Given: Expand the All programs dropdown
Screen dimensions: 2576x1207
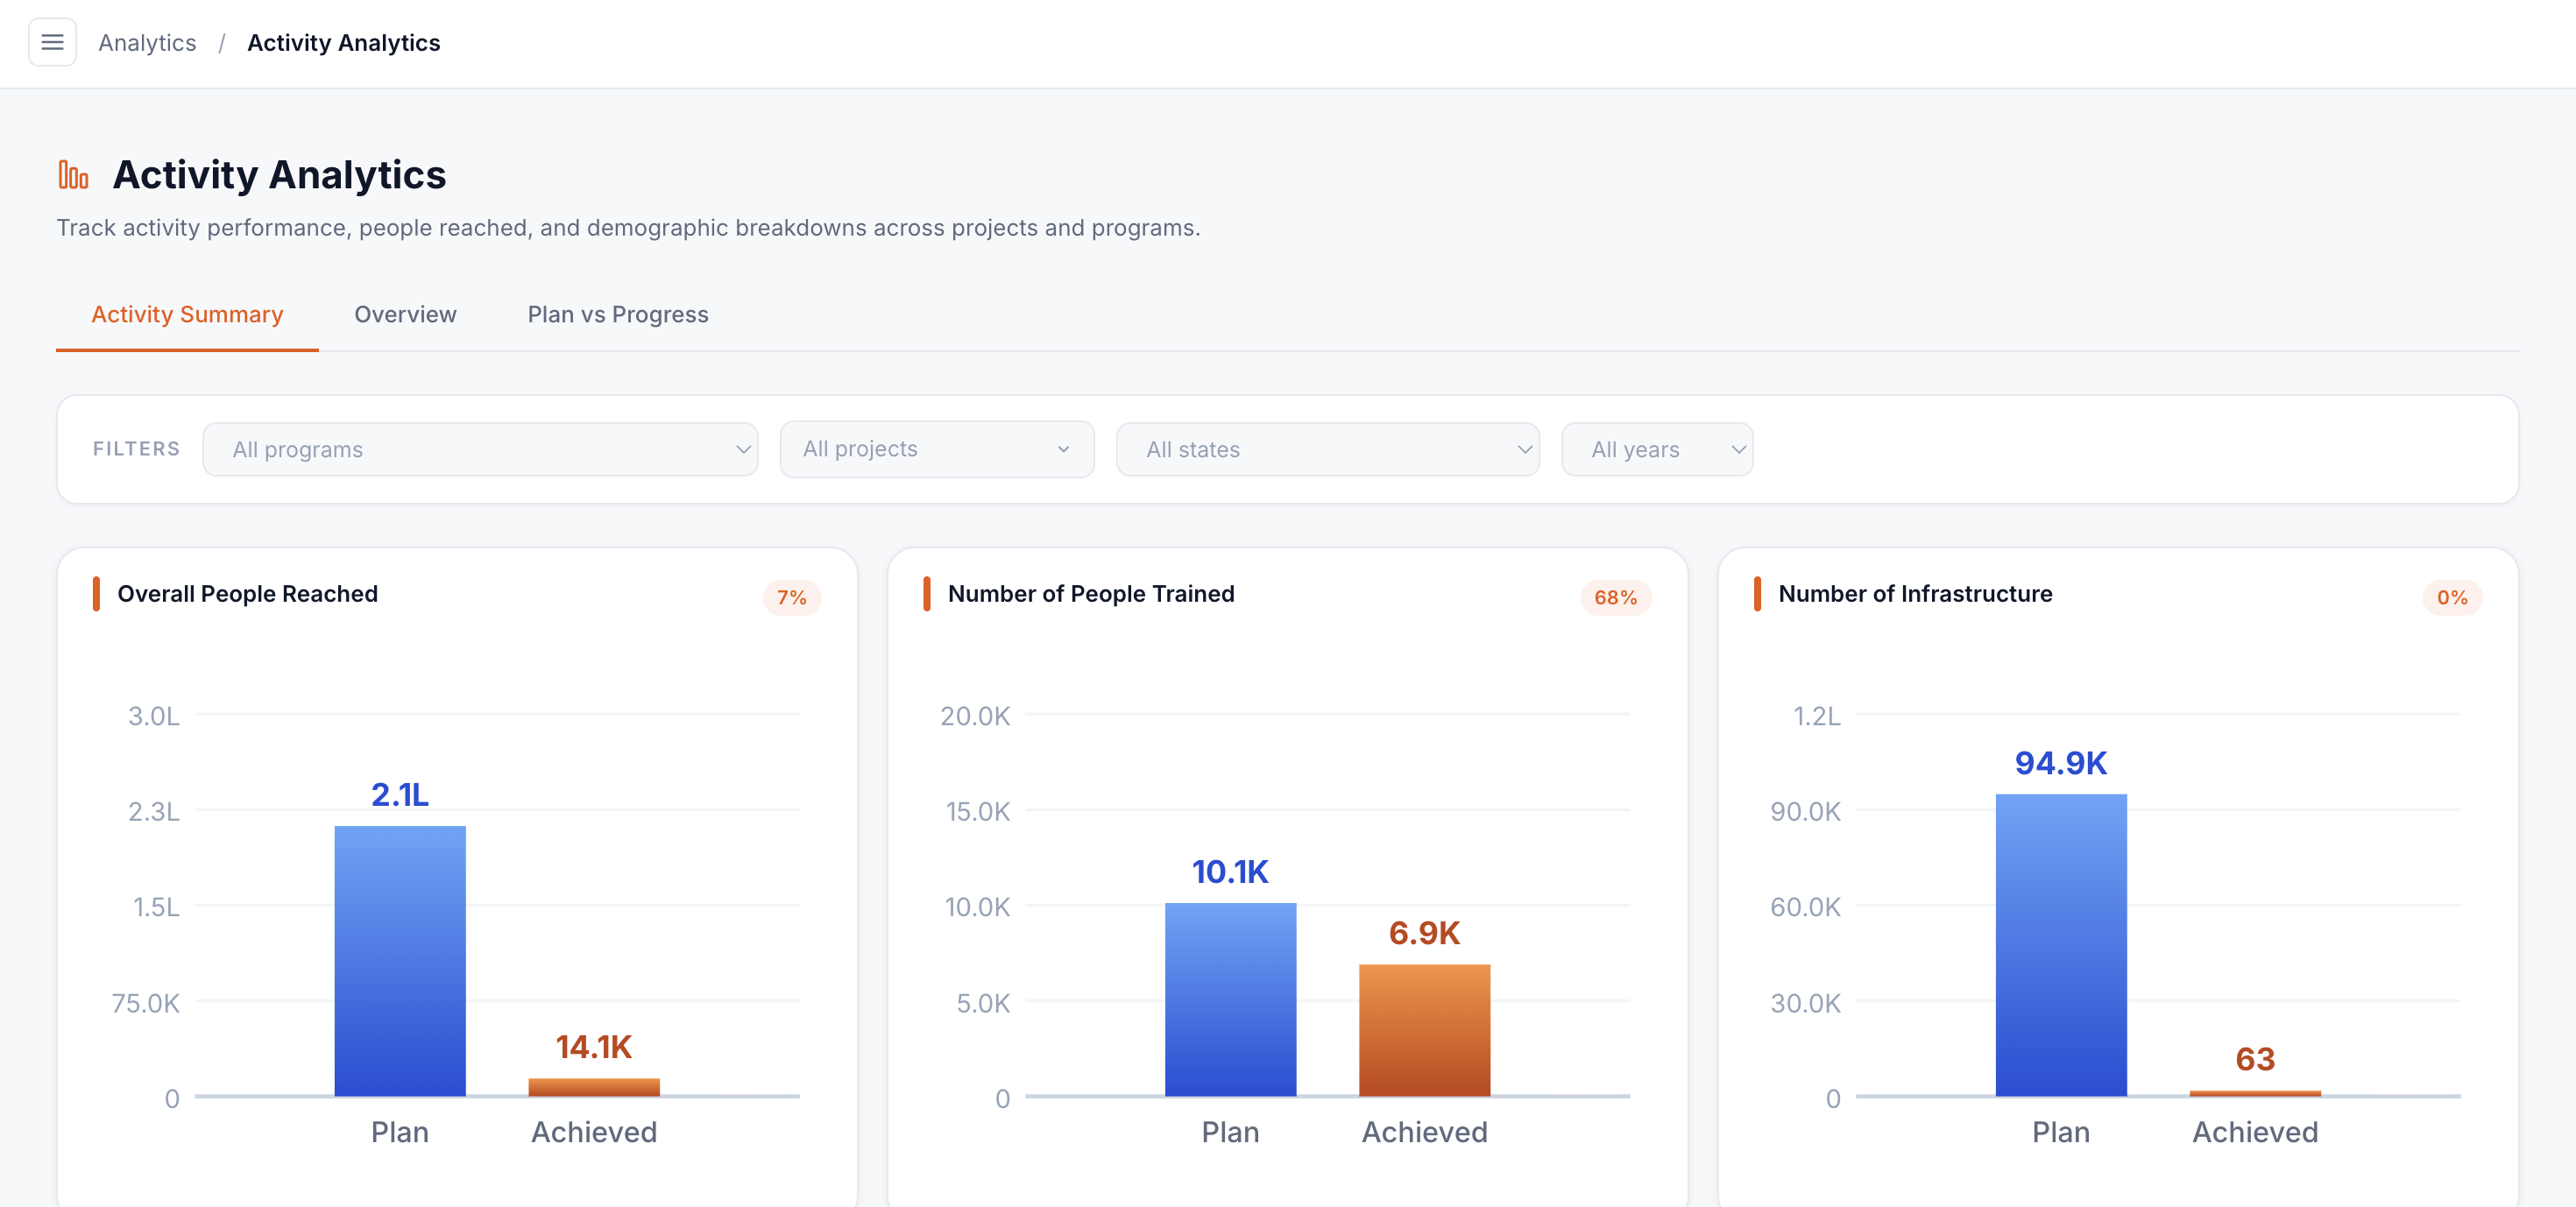Looking at the screenshot, I should coord(480,449).
